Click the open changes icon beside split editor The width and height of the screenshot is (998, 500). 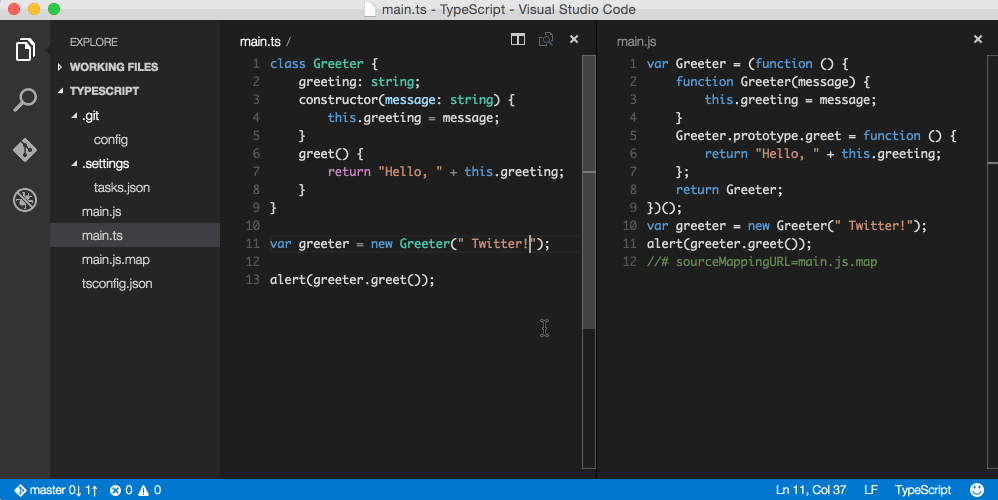click(546, 40)
